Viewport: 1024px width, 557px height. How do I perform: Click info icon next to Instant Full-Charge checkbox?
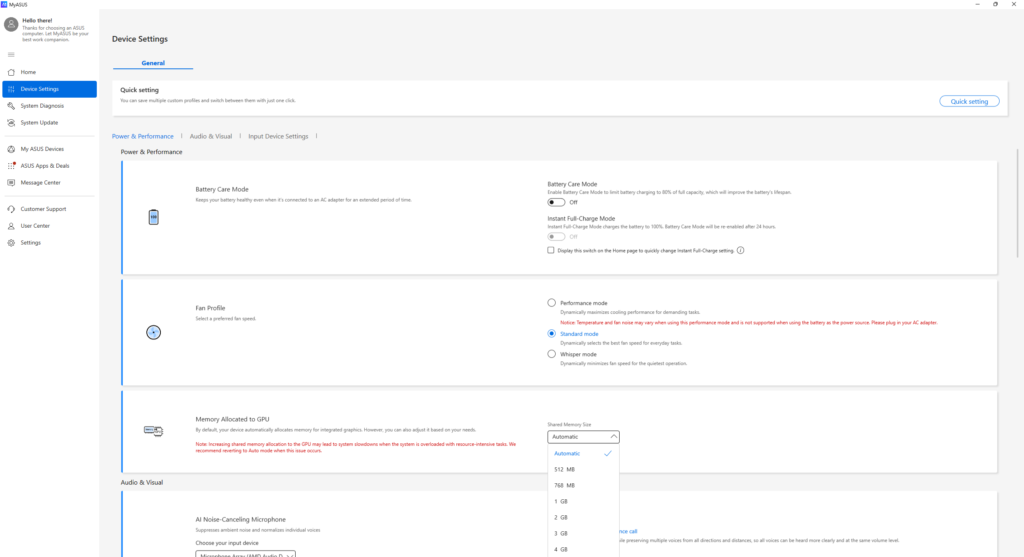tap(741, 250)
